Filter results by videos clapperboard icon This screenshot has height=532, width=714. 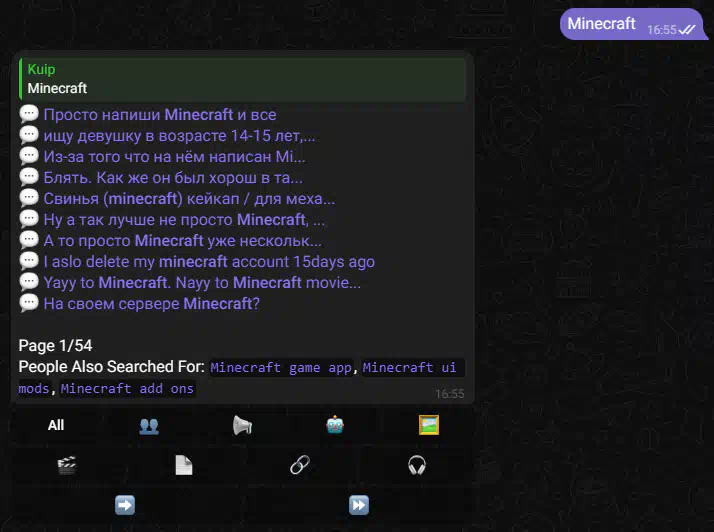pos(66,465)
